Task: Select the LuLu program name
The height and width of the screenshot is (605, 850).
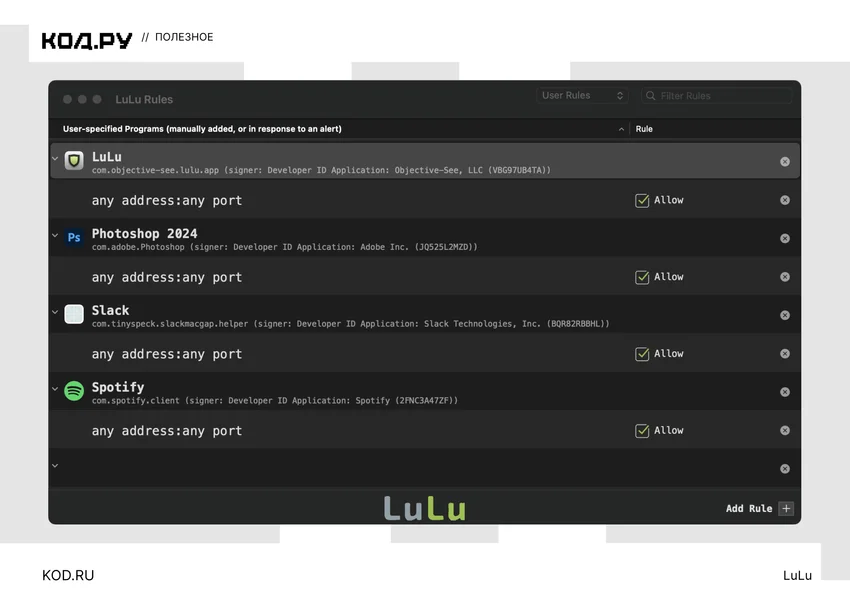Action: click(x=106, y=157)
